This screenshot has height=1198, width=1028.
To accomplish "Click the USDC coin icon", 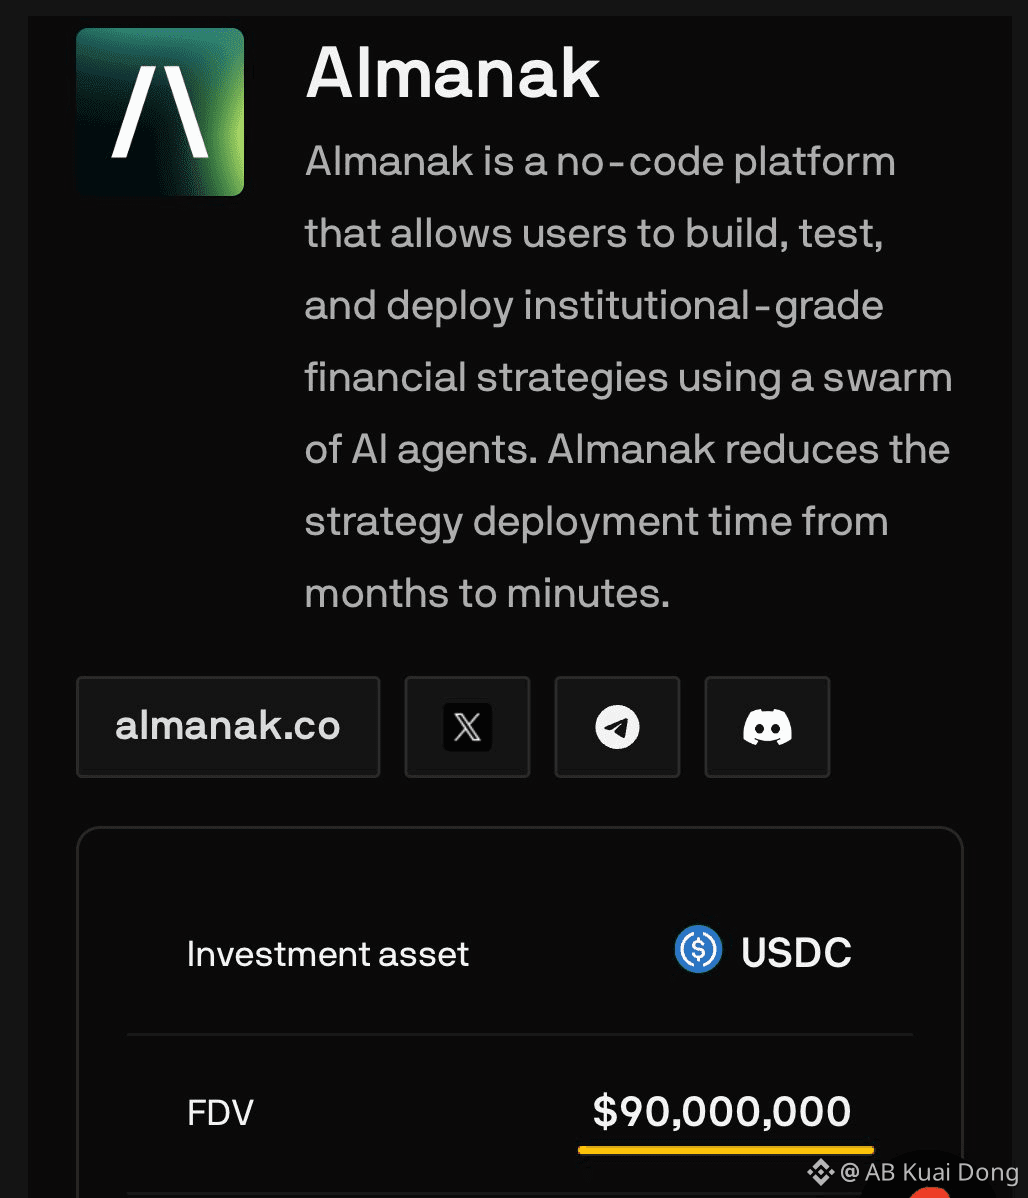I will 698,950.
